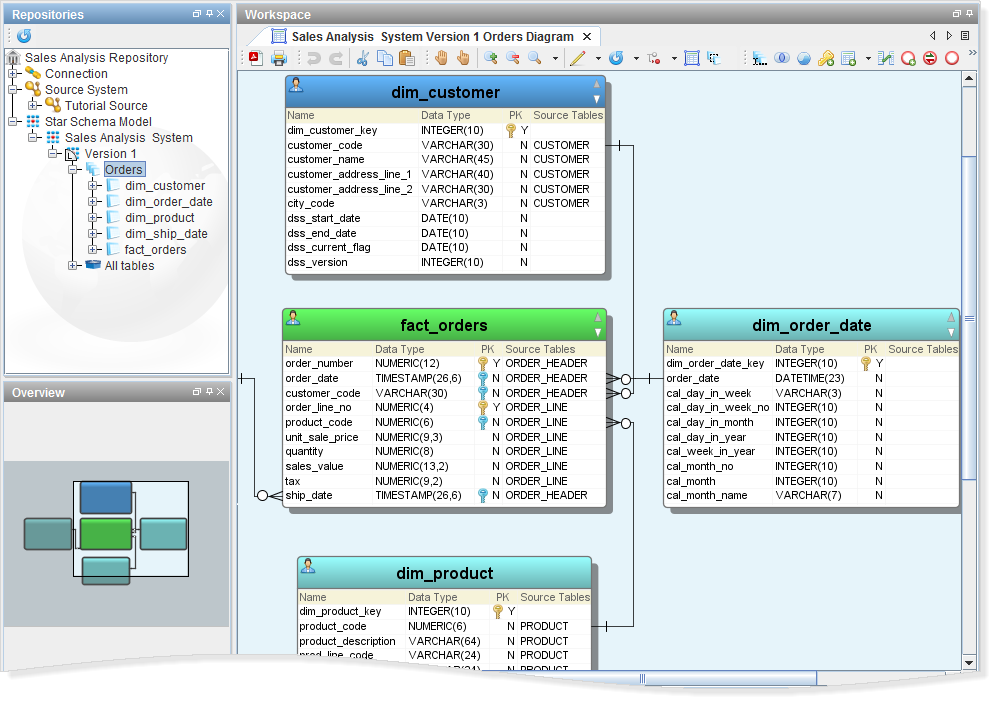Collapse the dim_order_date table box

tap(951, 317)
